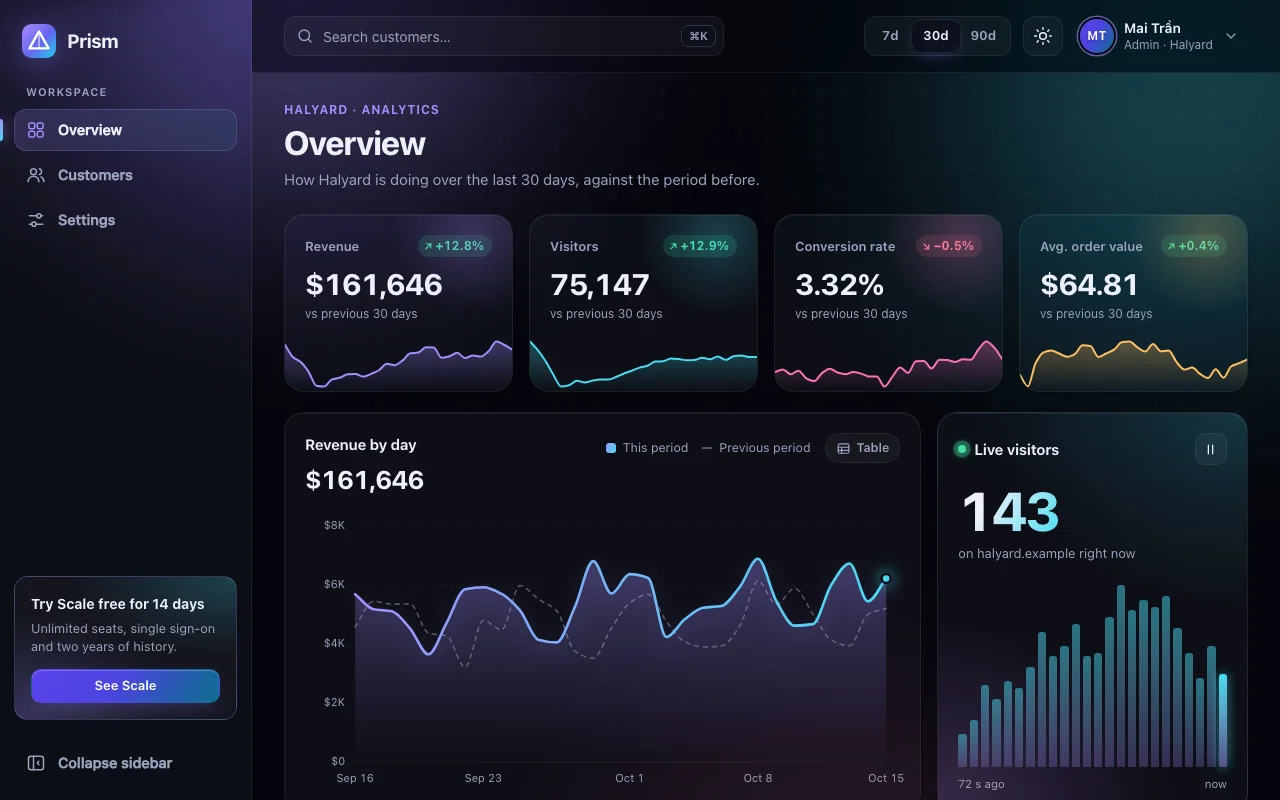This screenshot has width=1280, height=800.
Task: Click the 143 live visitors count
Action: click(x=1010, y=512)
